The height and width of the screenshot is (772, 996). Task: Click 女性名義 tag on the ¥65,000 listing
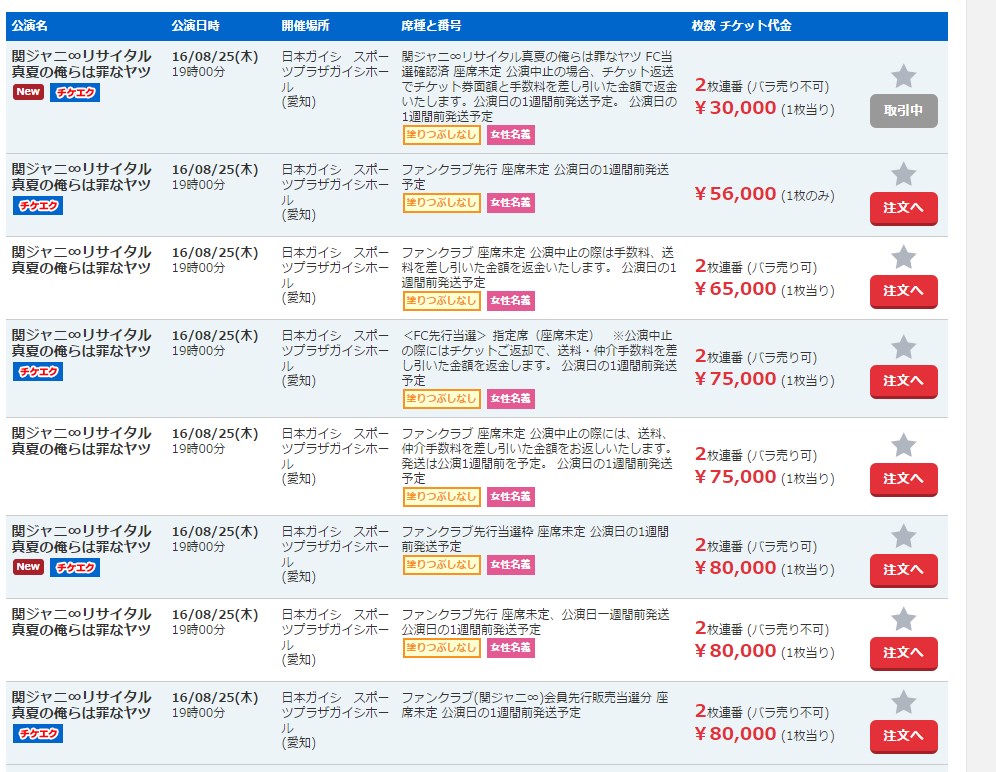click(511, 301)
